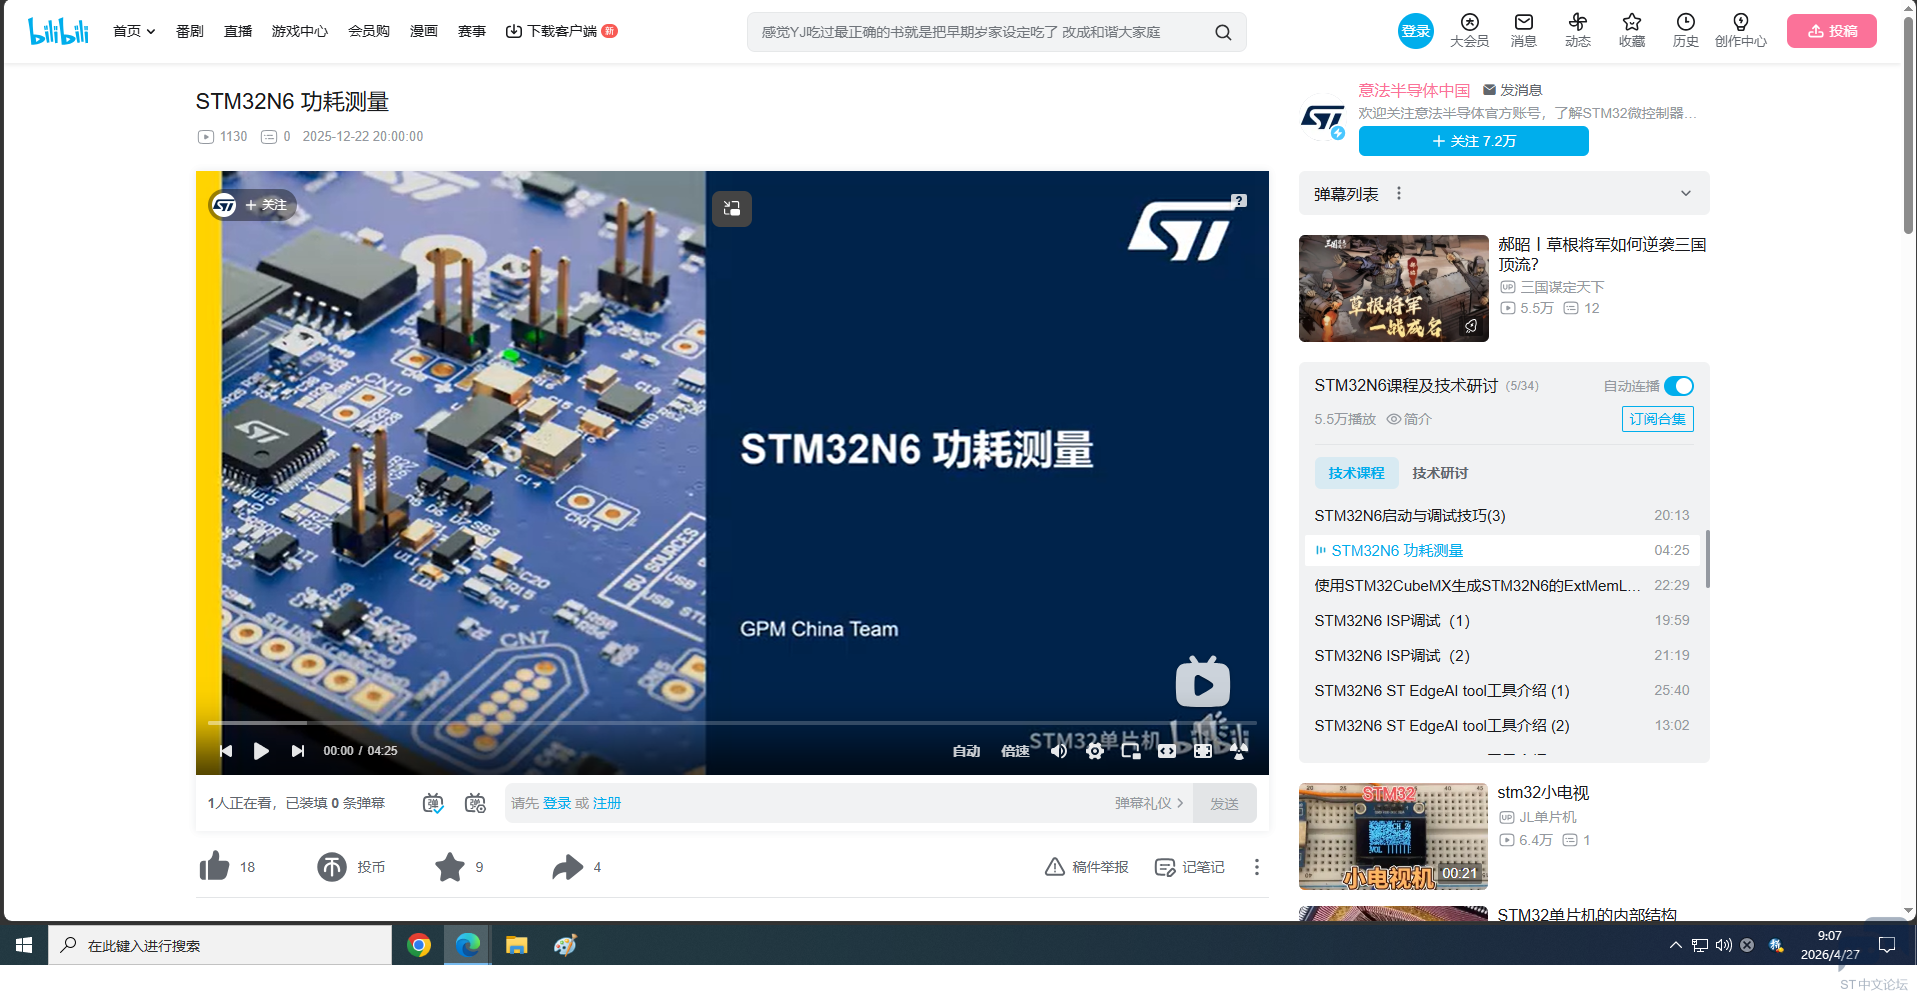Open 直播 in top navigation
Viewport: 1917px width, 1000px height.
coord(238,31)
